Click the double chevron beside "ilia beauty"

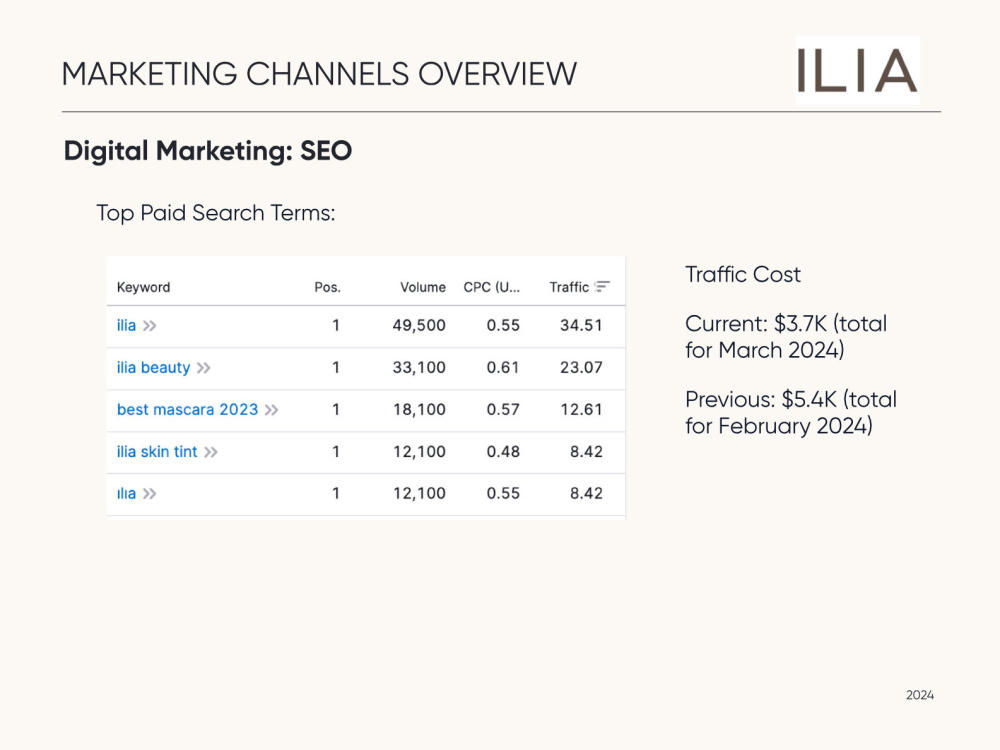(203, 368)
